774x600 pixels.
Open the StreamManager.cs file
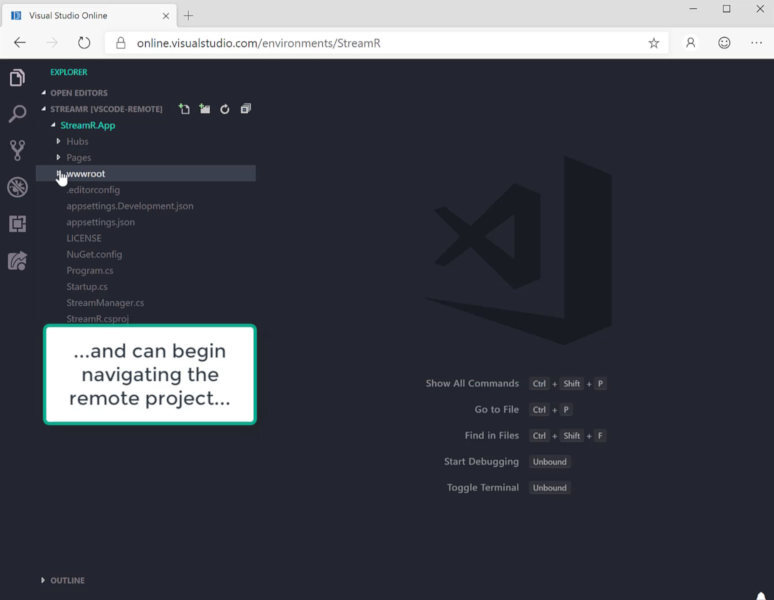click(105, 303)
